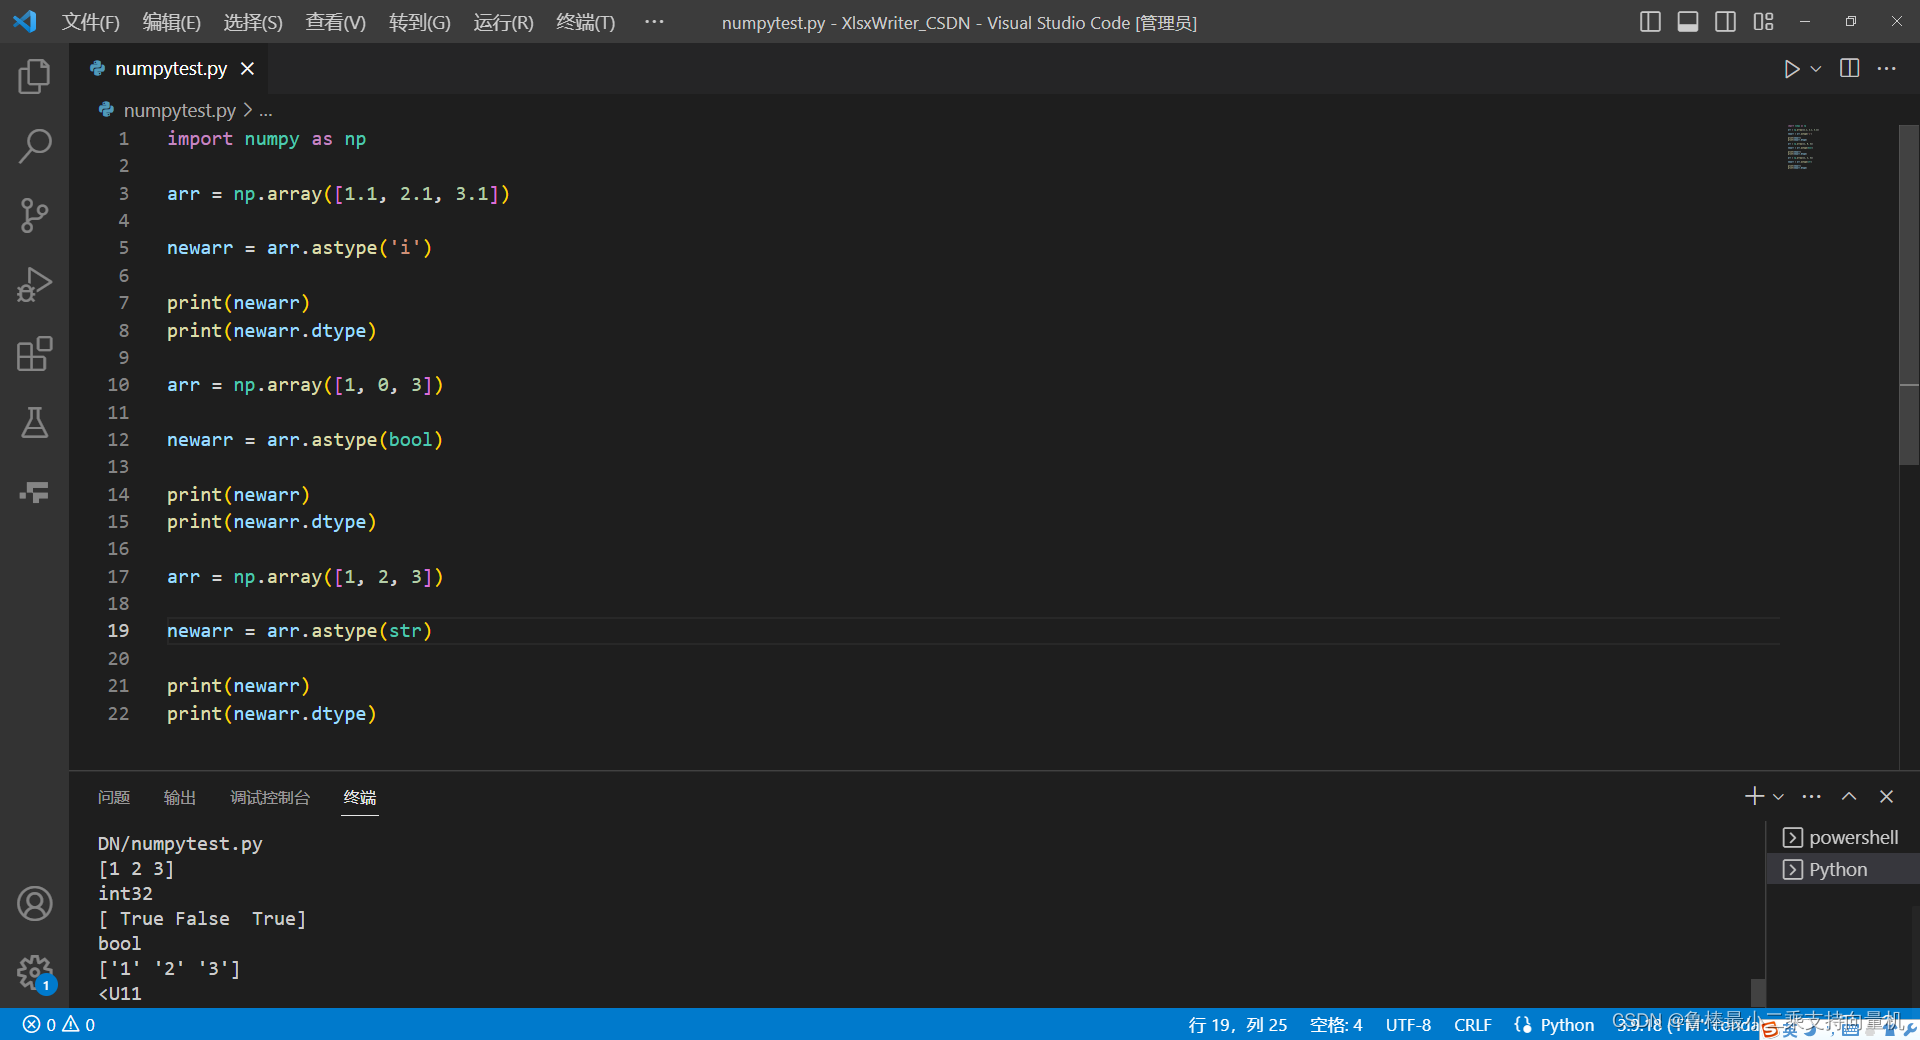Show more menu items ellipsis

654,22
